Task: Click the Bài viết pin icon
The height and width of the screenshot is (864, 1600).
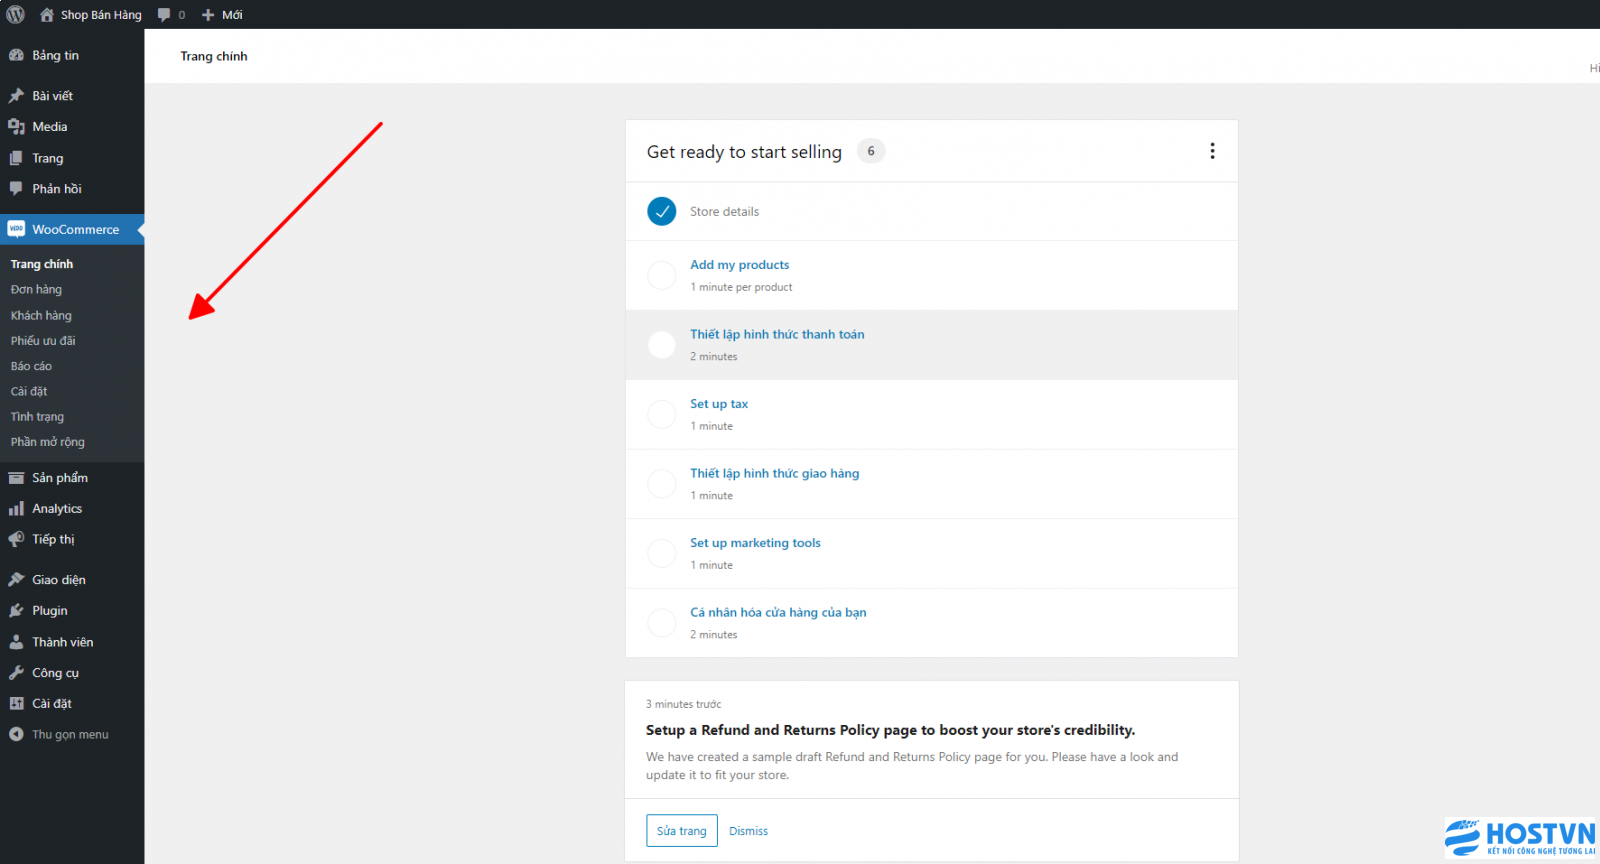Action: click(x=16, y=96)
